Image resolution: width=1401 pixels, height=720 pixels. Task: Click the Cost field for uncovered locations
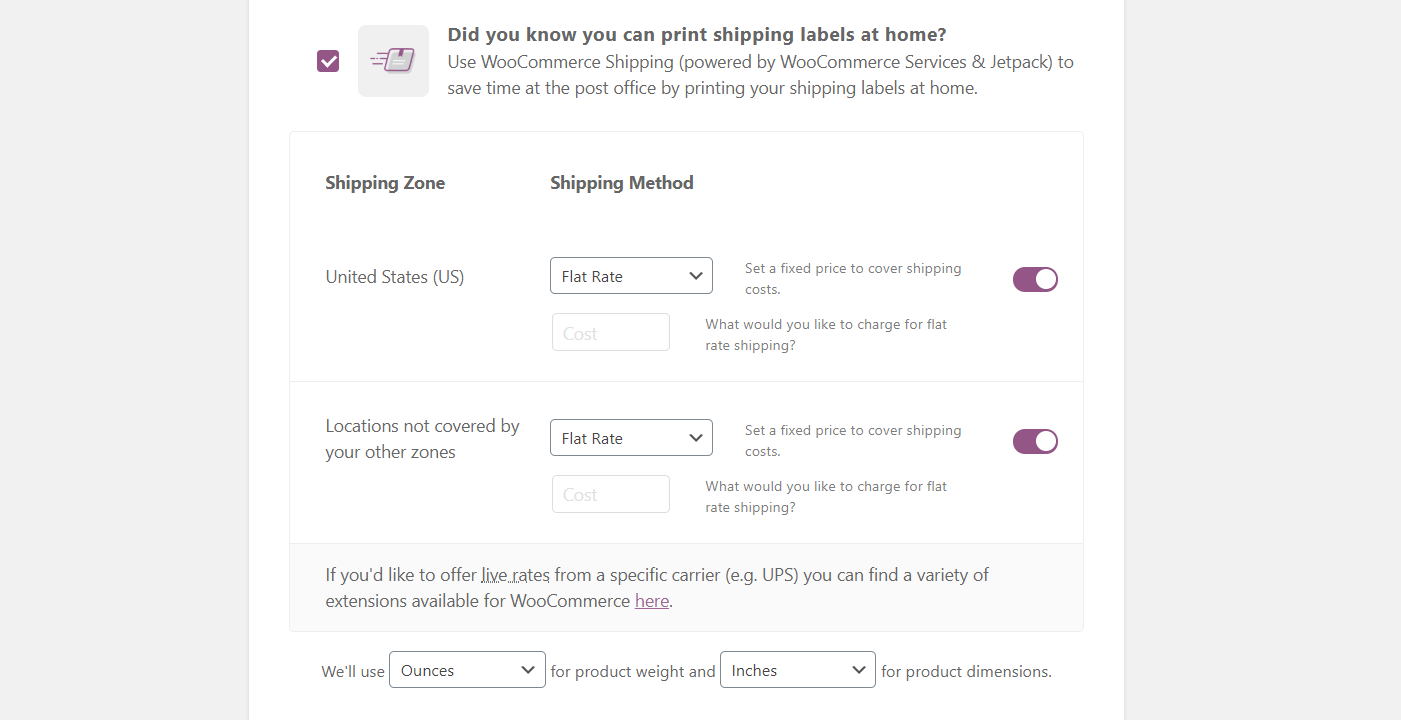coord(610,493)
